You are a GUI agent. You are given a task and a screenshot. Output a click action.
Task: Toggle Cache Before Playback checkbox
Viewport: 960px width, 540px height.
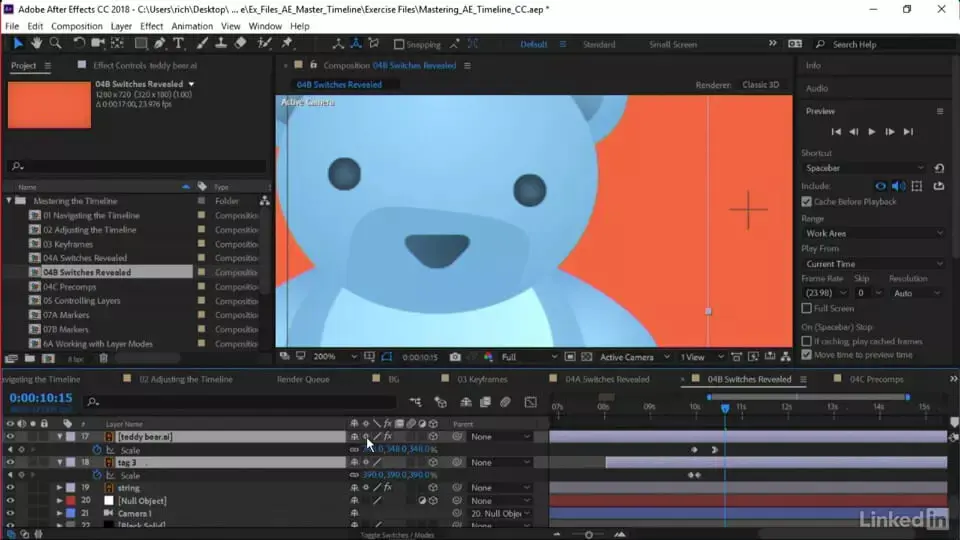click(x=806, y=201)
